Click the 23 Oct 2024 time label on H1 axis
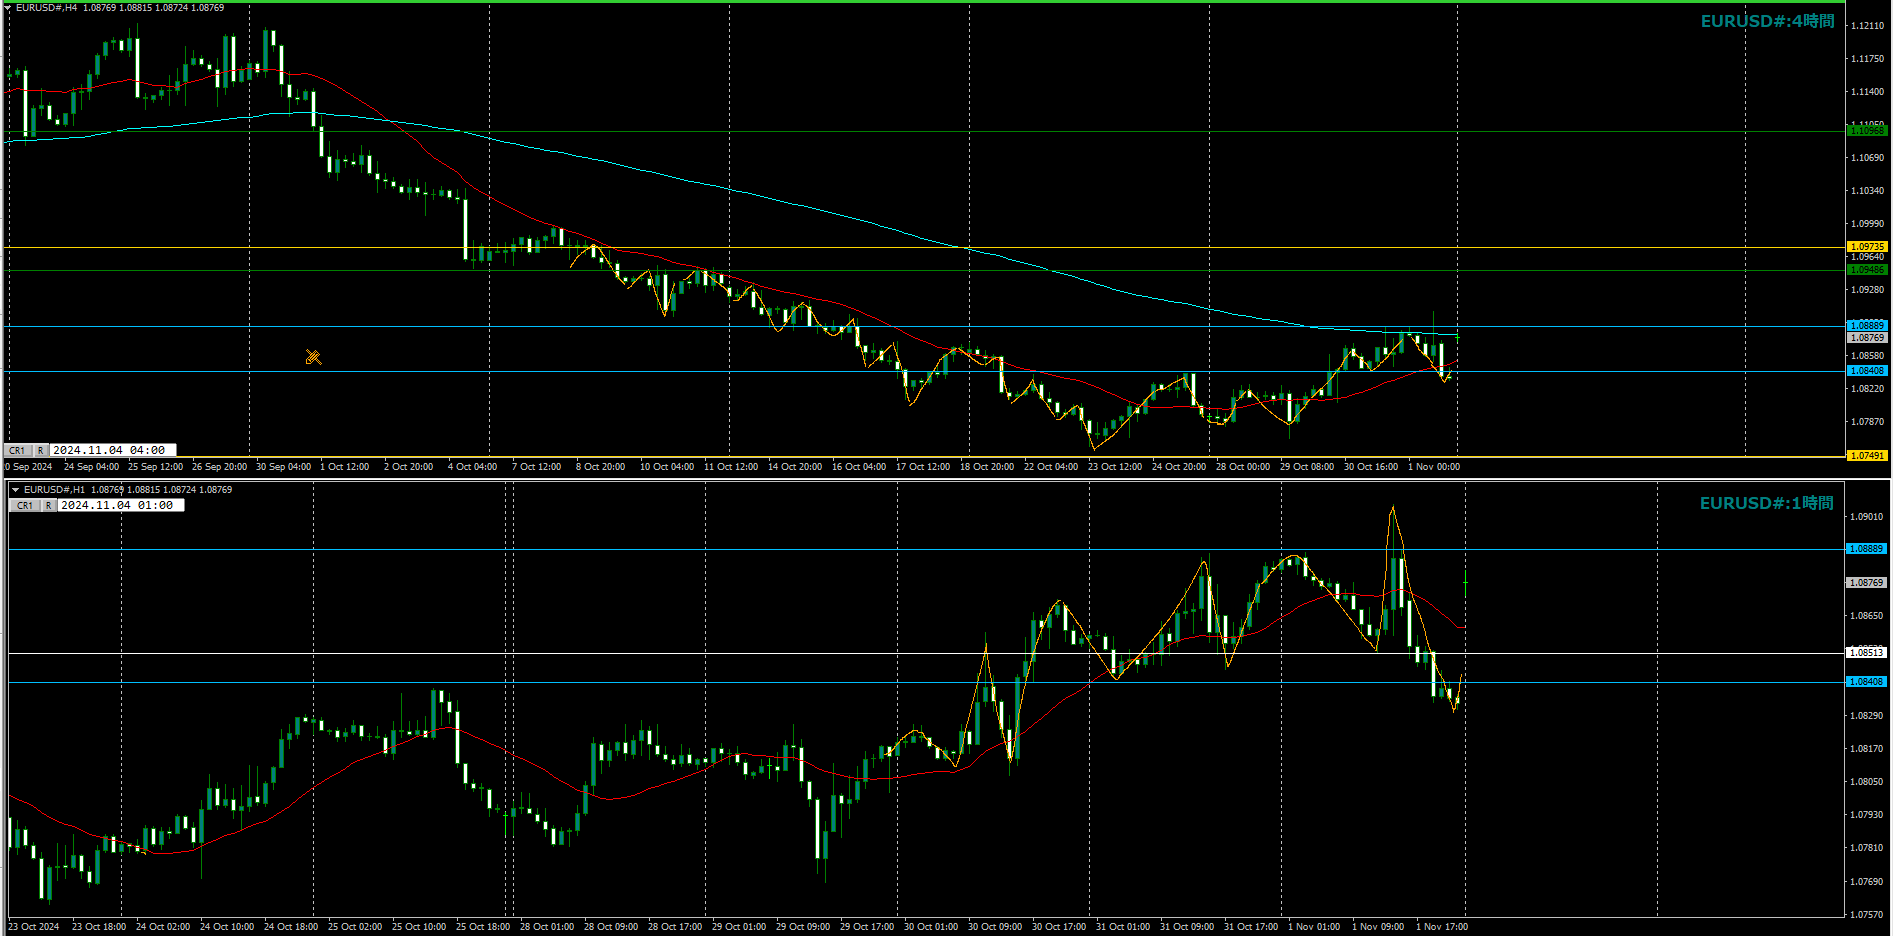Image resolution: width=1893 pixels, height=936 pixels. click(34, 927)
